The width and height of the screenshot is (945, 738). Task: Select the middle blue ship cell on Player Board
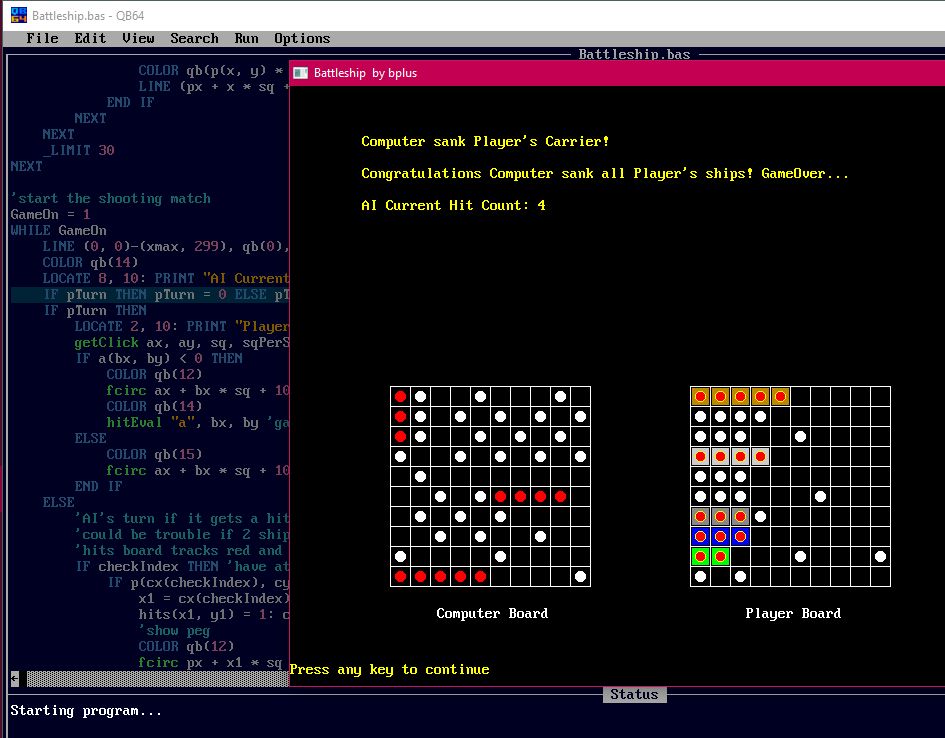720,536
